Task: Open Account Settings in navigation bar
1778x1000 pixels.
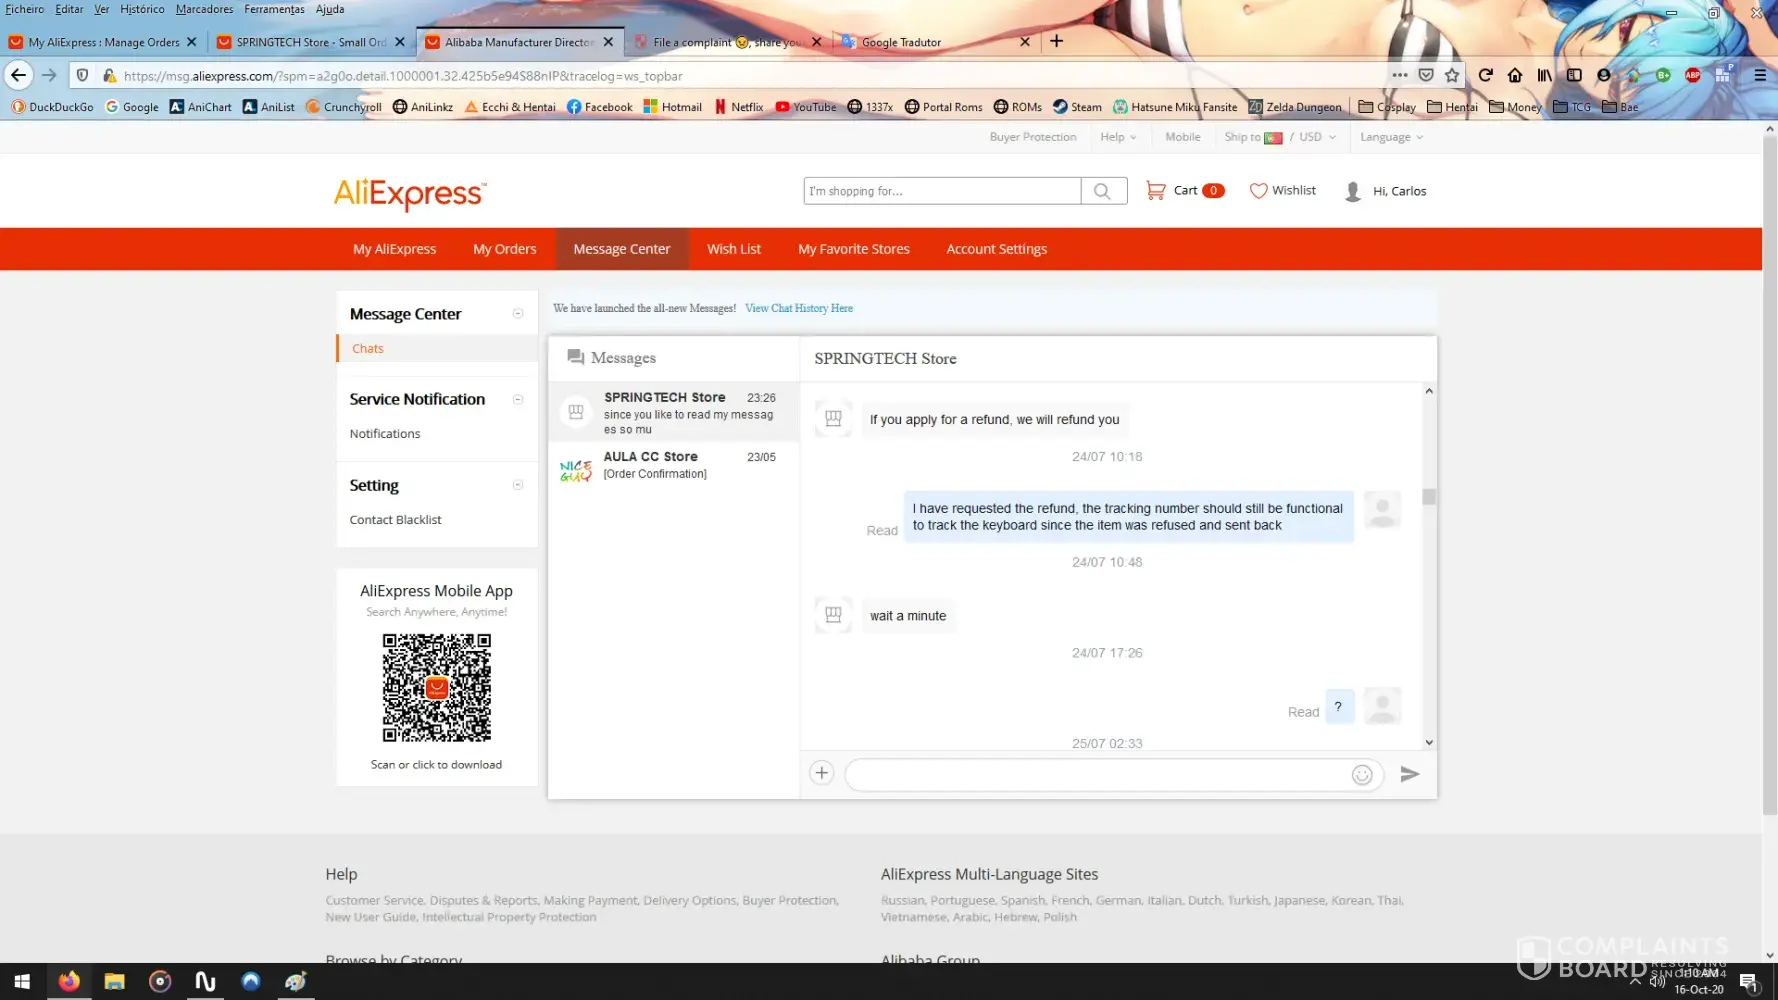Action: [996, 249]
